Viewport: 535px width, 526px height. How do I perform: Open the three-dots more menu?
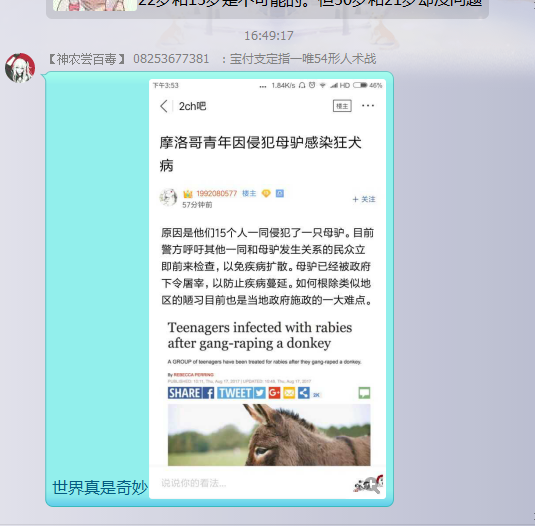click(x=368, y=106)
